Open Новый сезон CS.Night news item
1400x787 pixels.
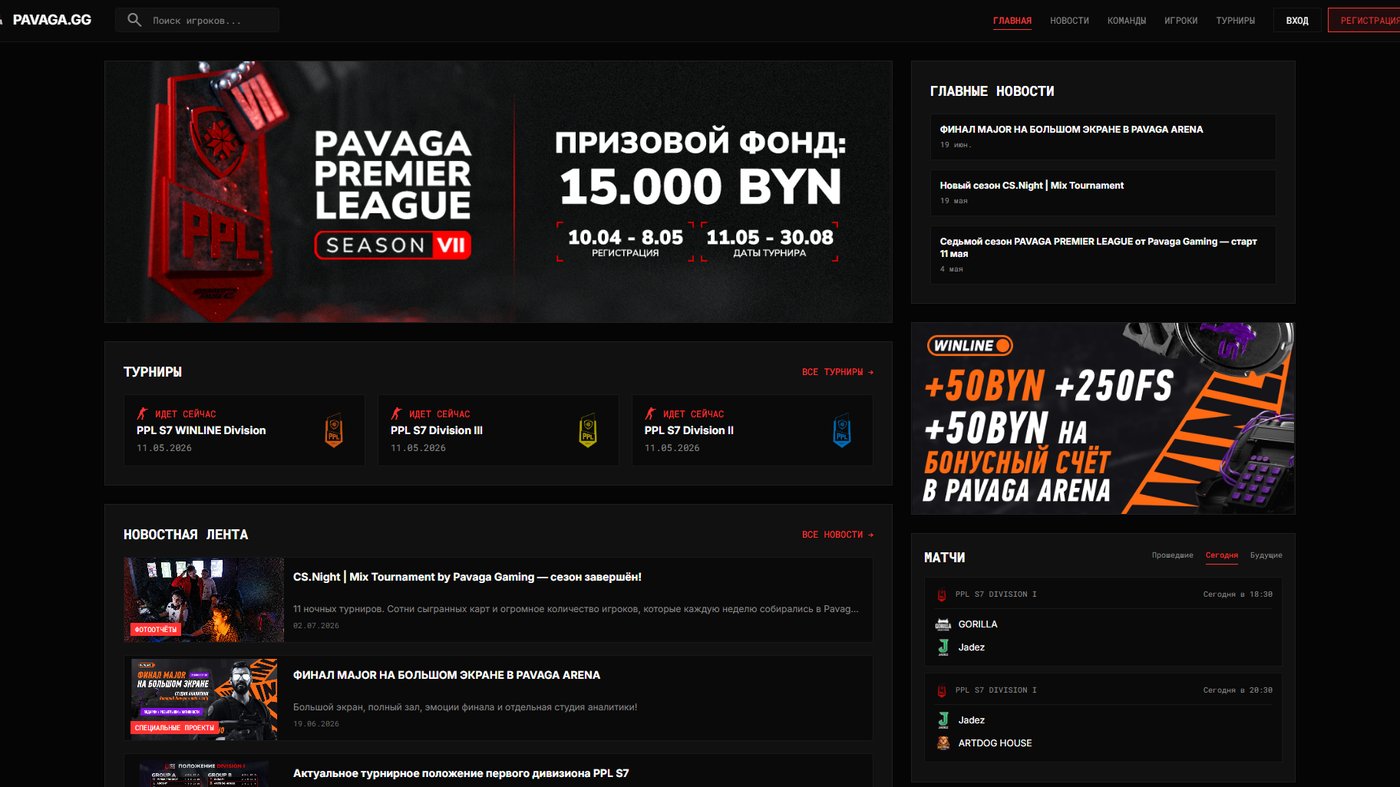point(1103,193)
